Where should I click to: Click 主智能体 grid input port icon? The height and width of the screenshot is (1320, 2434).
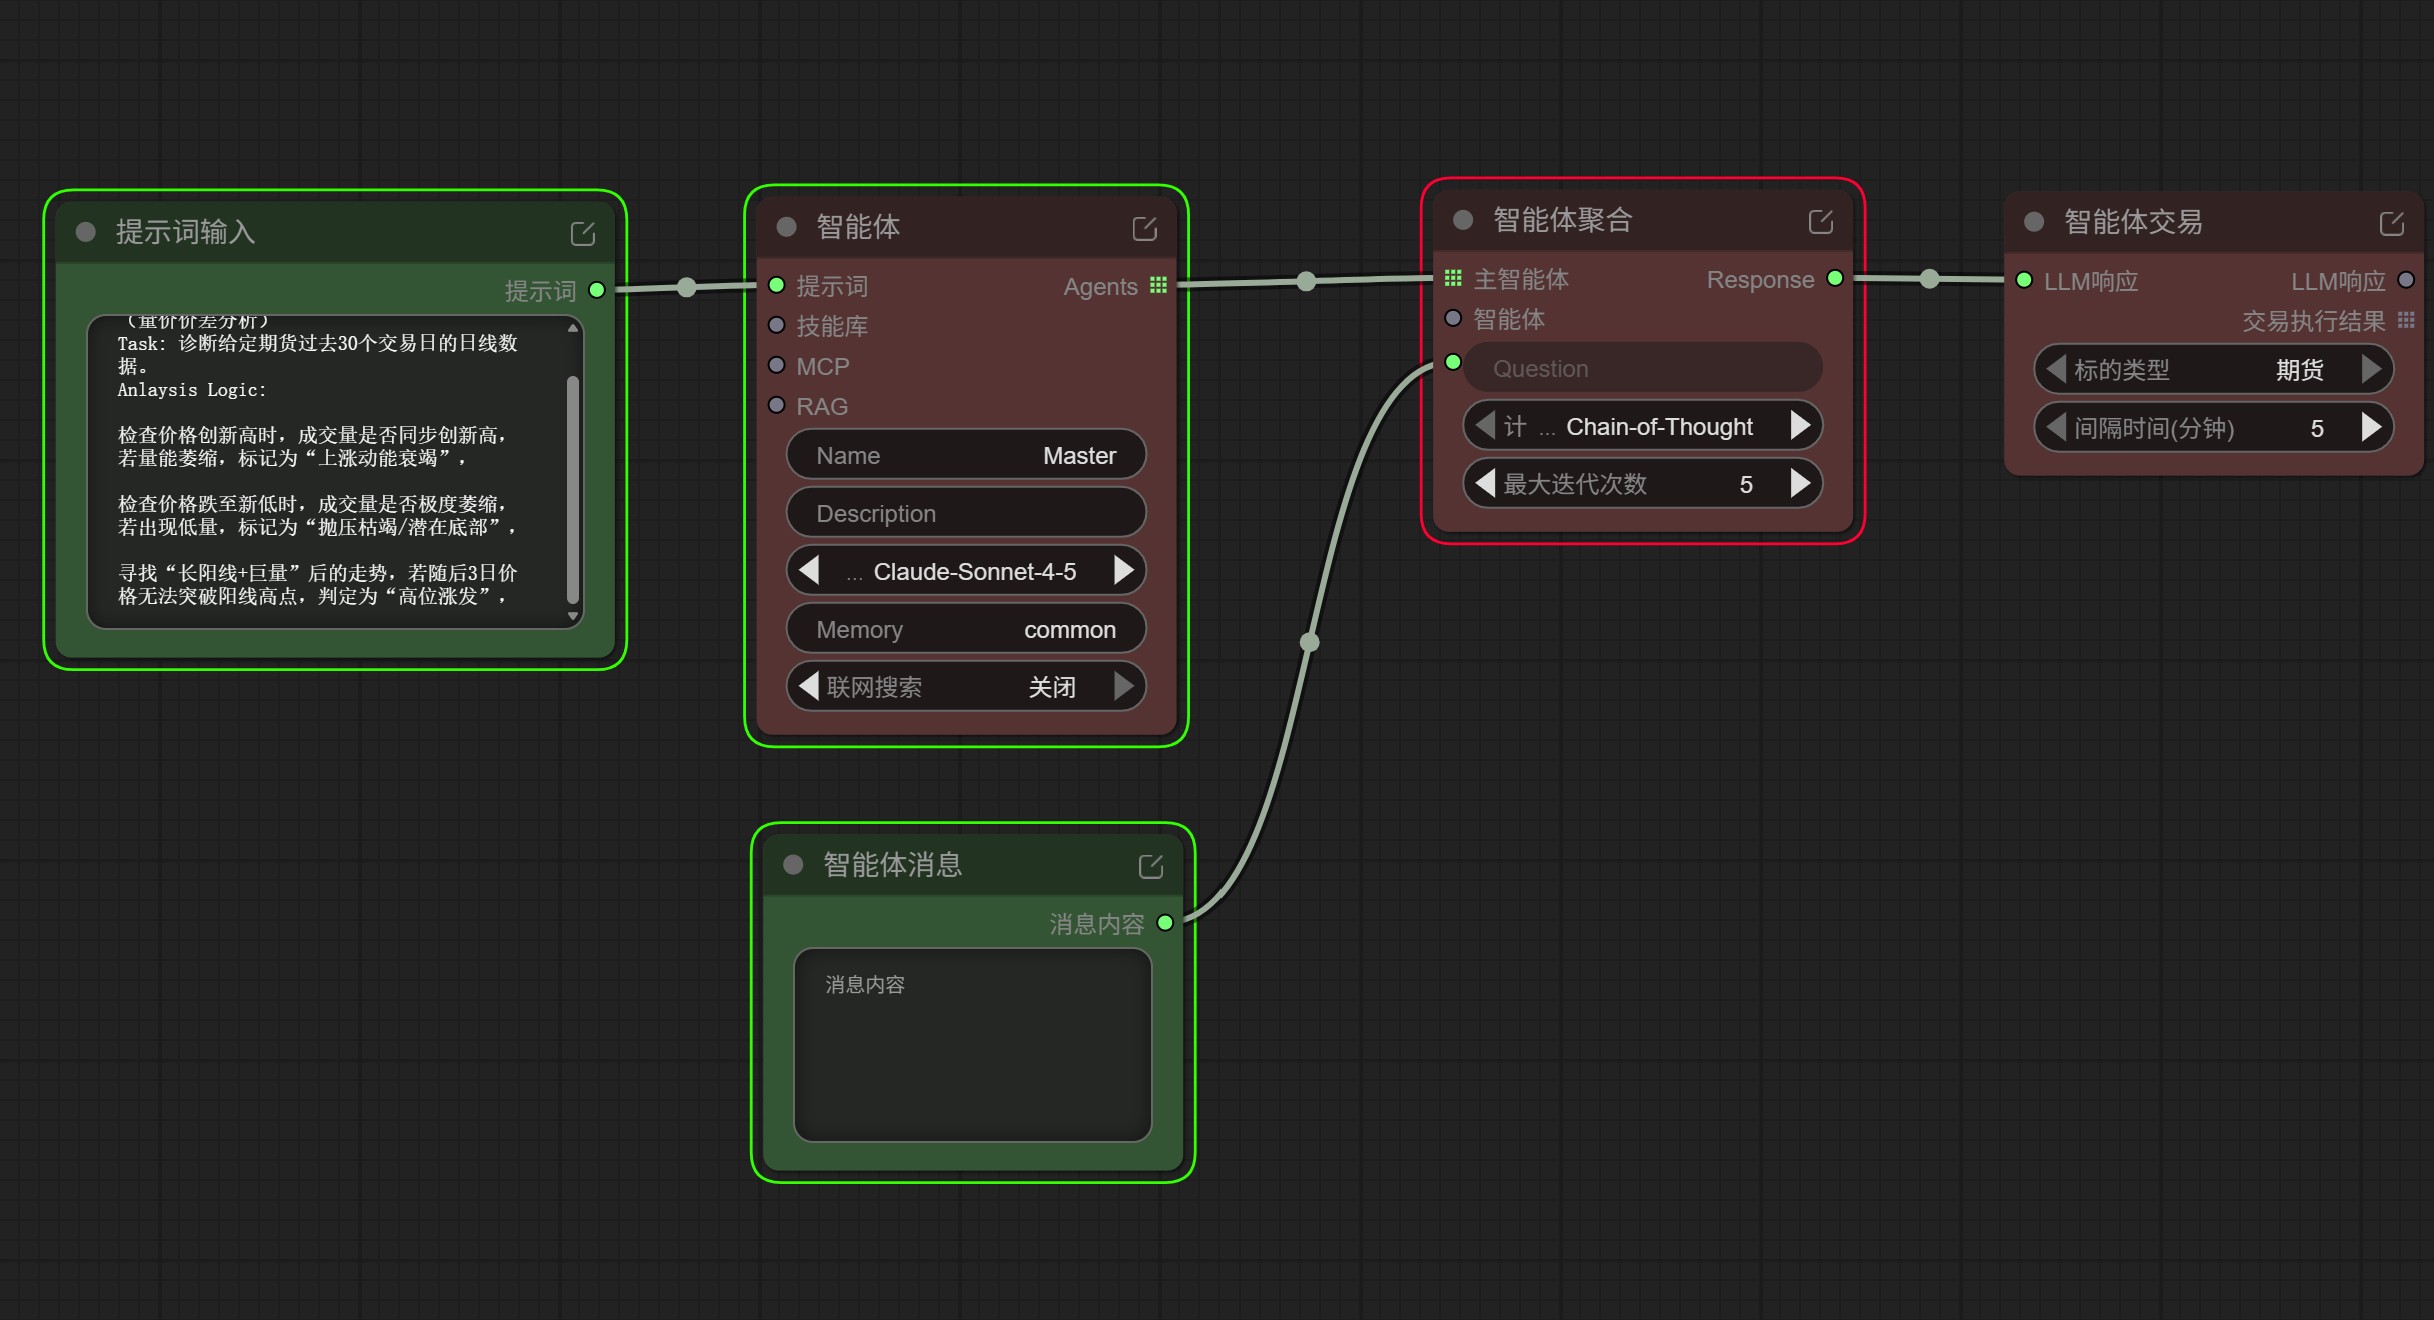[1453, 278]
